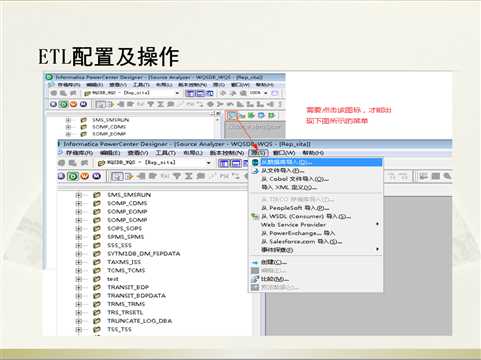Click the green D tool icon in back window
Viewport: 481px width, 360px height.
coord(63,104)
